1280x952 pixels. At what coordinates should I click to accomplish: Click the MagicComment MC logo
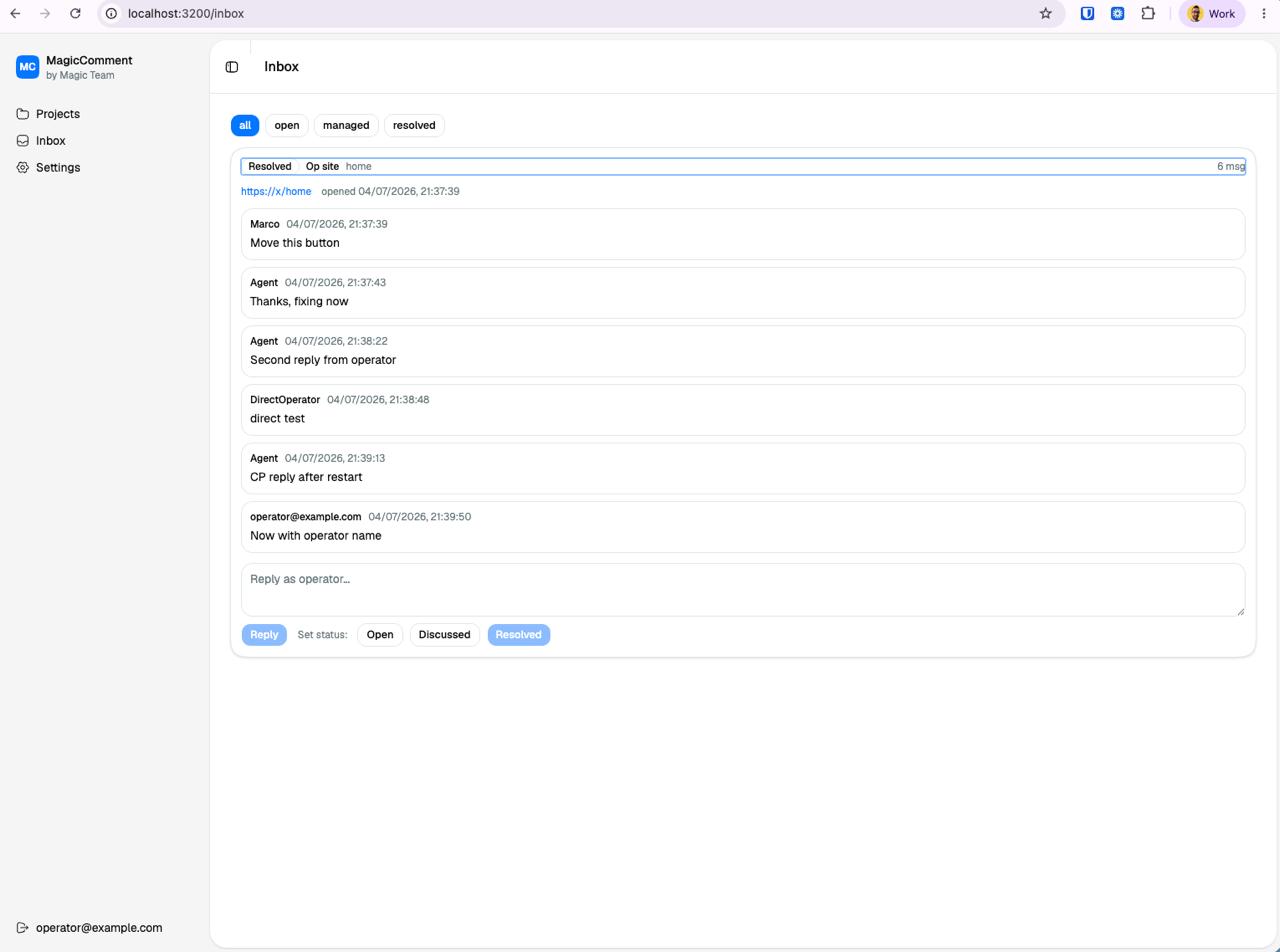27,67
